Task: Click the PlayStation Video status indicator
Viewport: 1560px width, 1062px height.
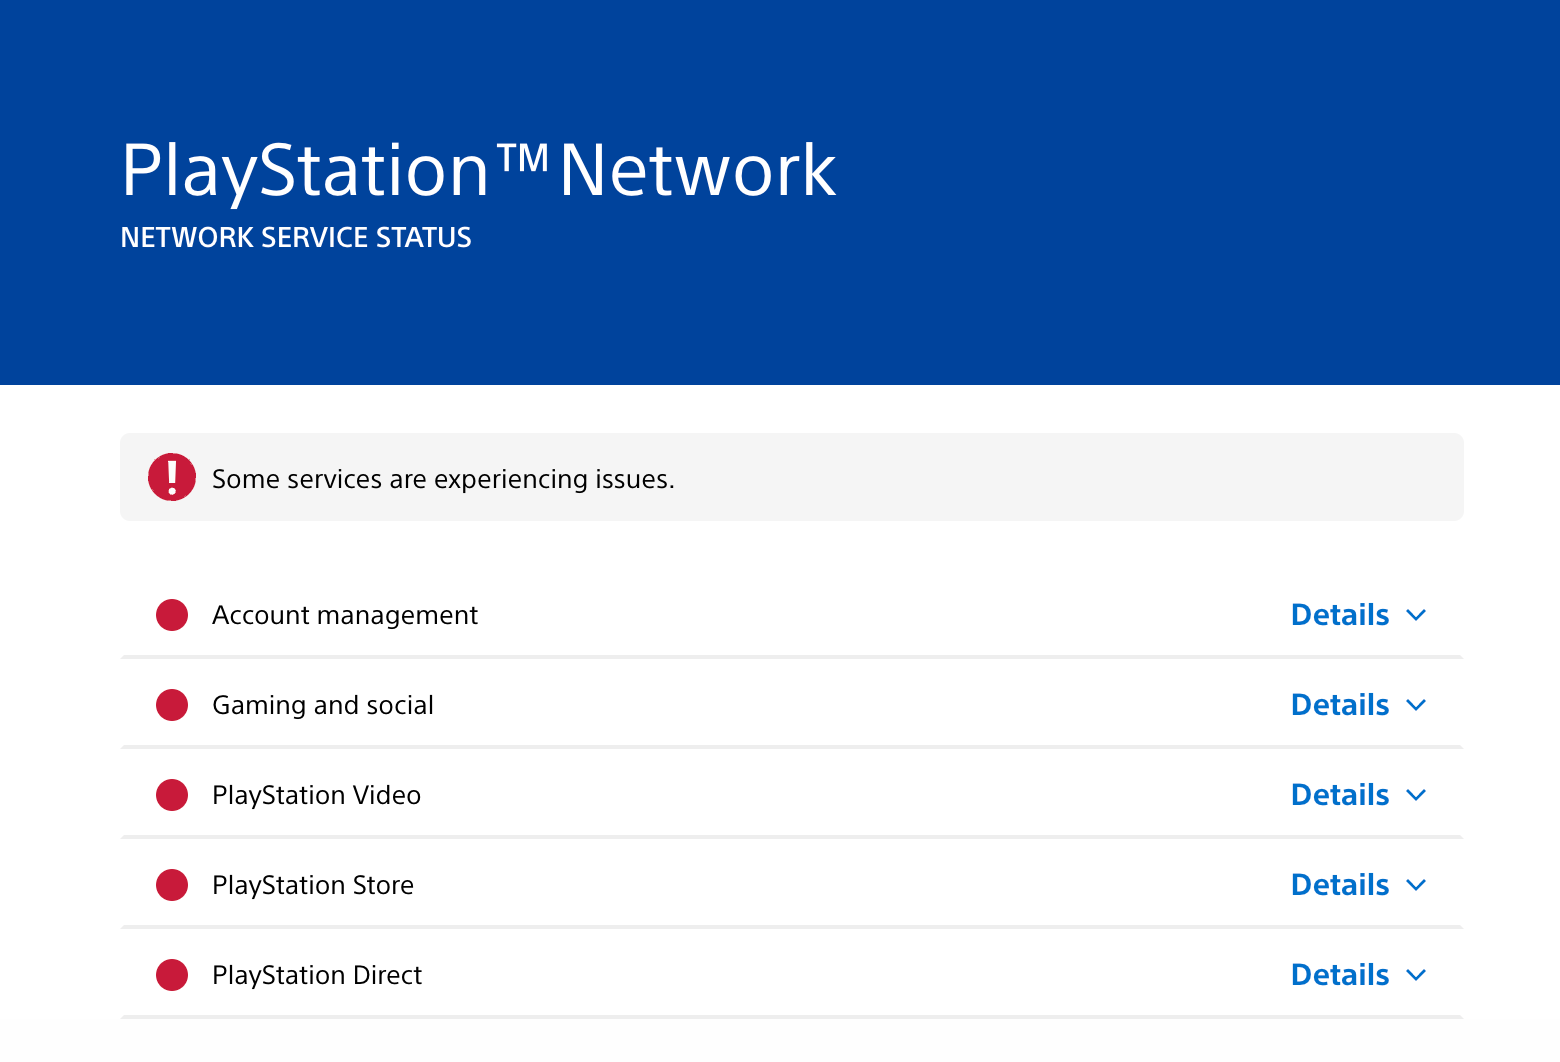Action: 171,795
